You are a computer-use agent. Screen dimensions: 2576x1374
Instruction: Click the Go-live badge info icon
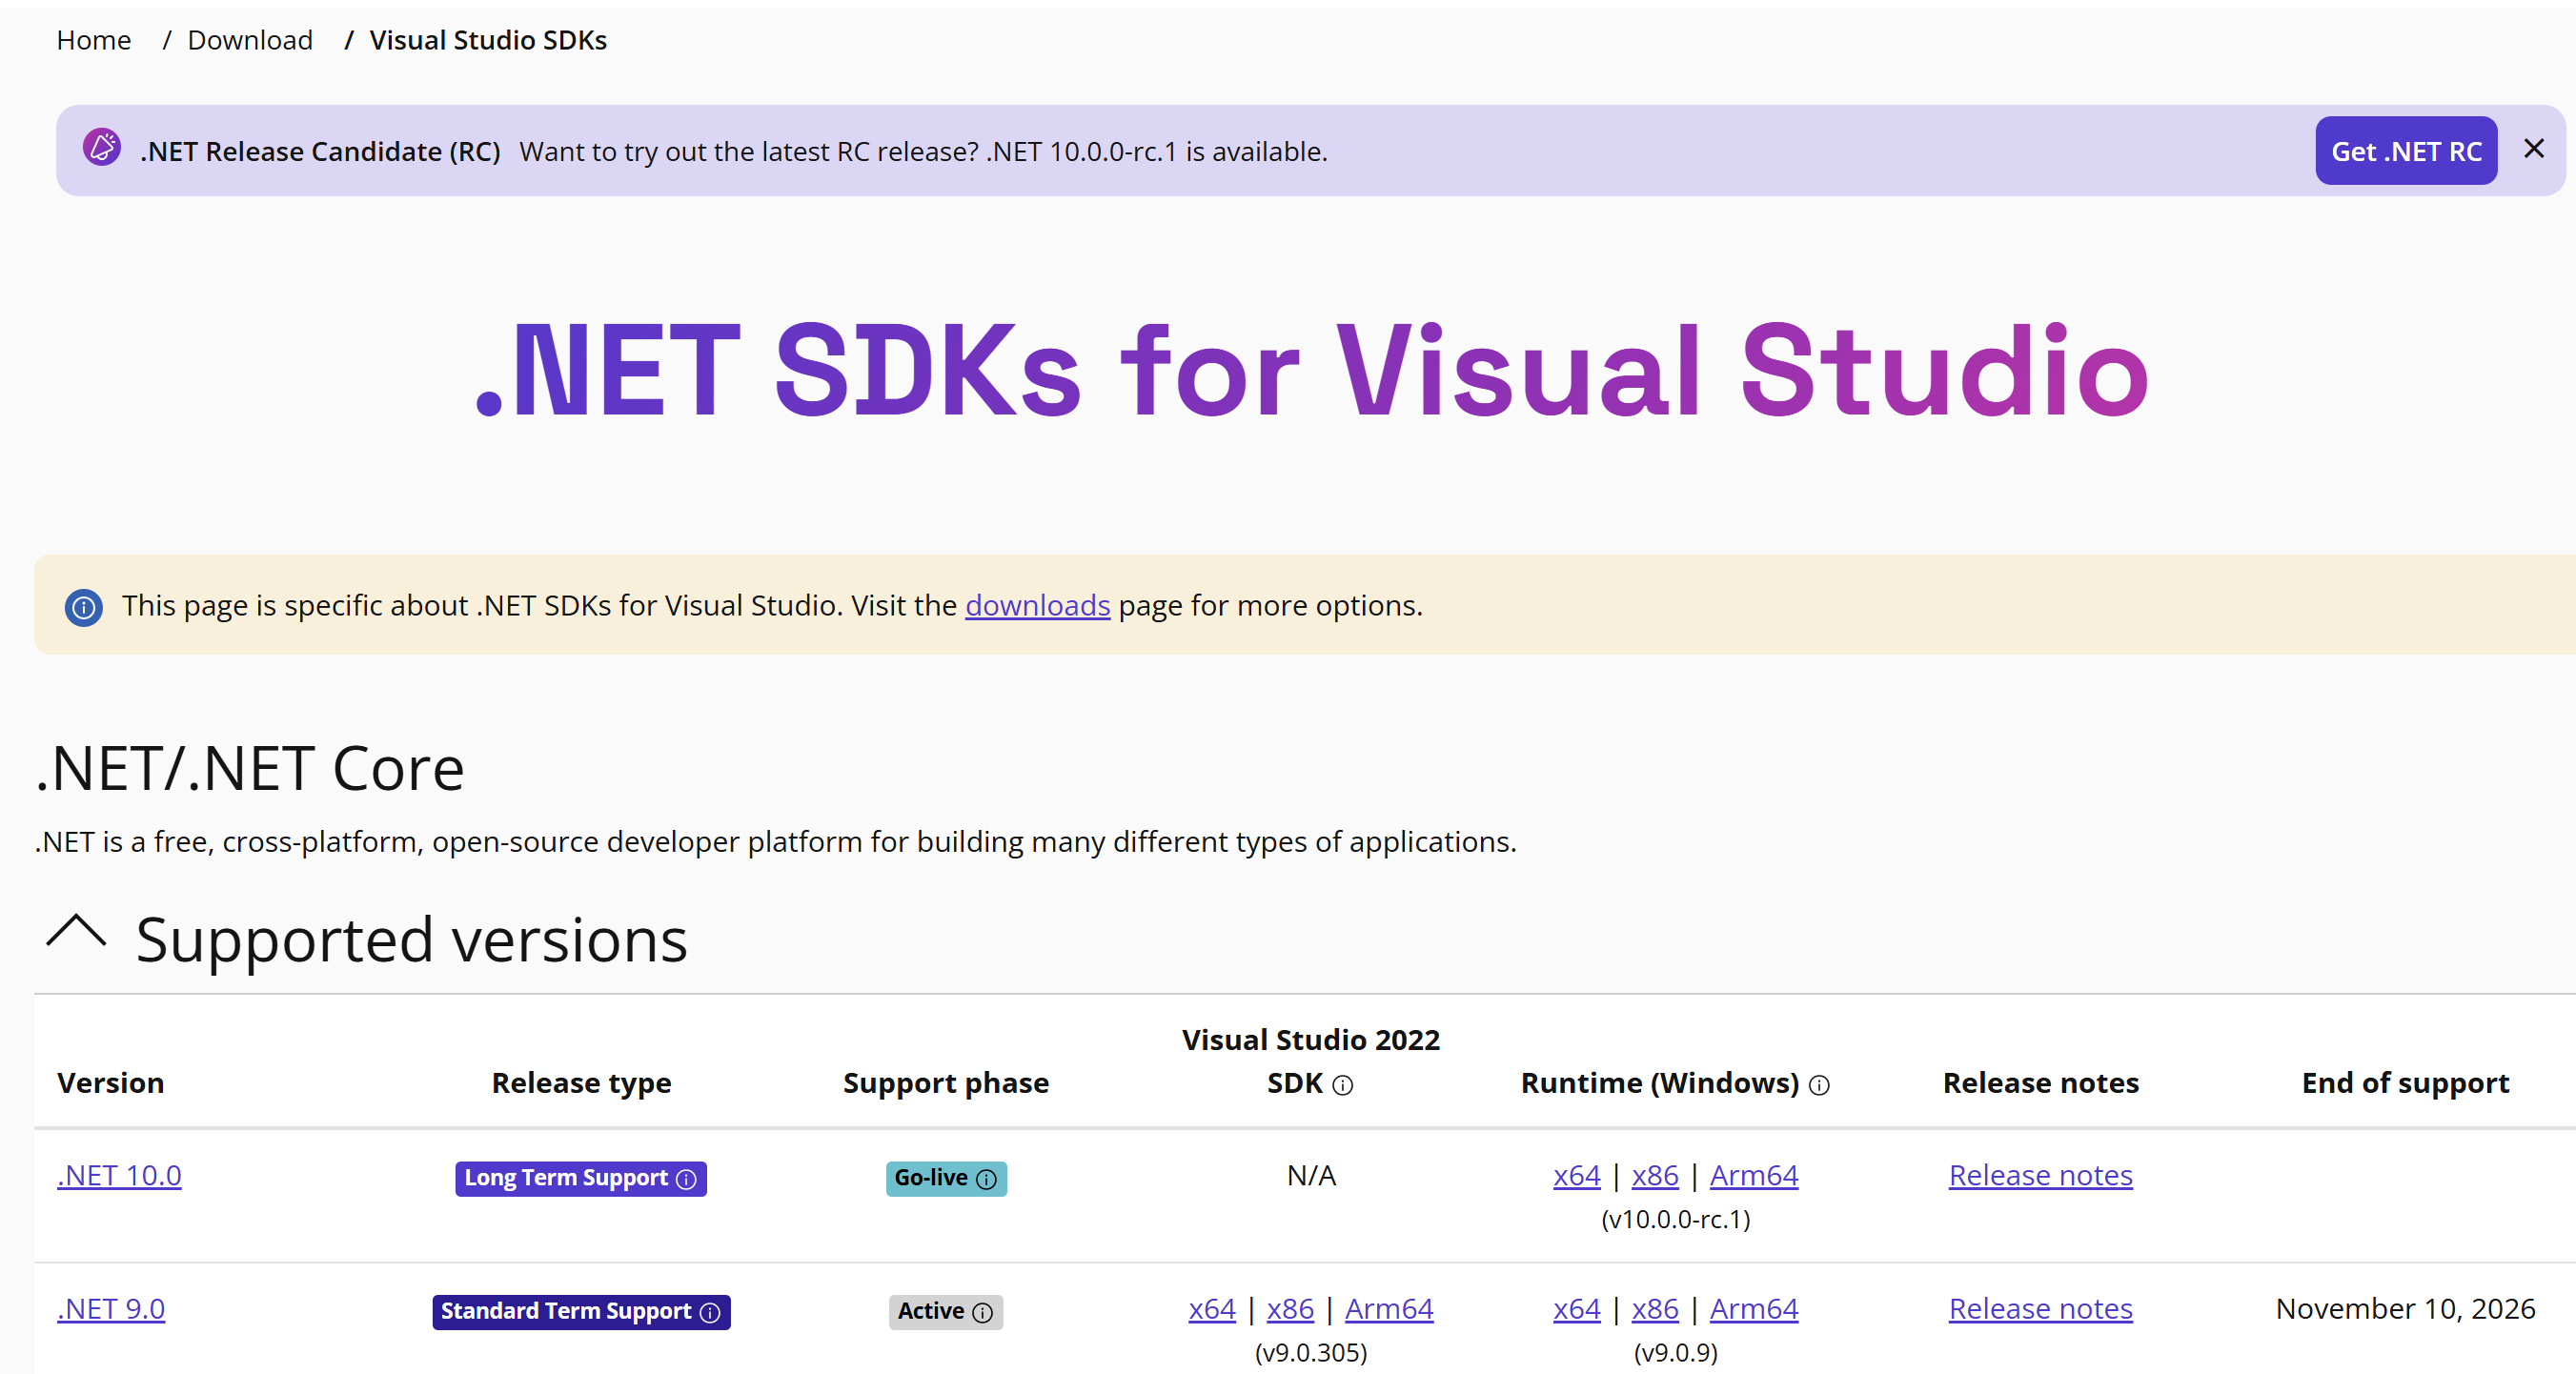click(x=986, y=1179)
